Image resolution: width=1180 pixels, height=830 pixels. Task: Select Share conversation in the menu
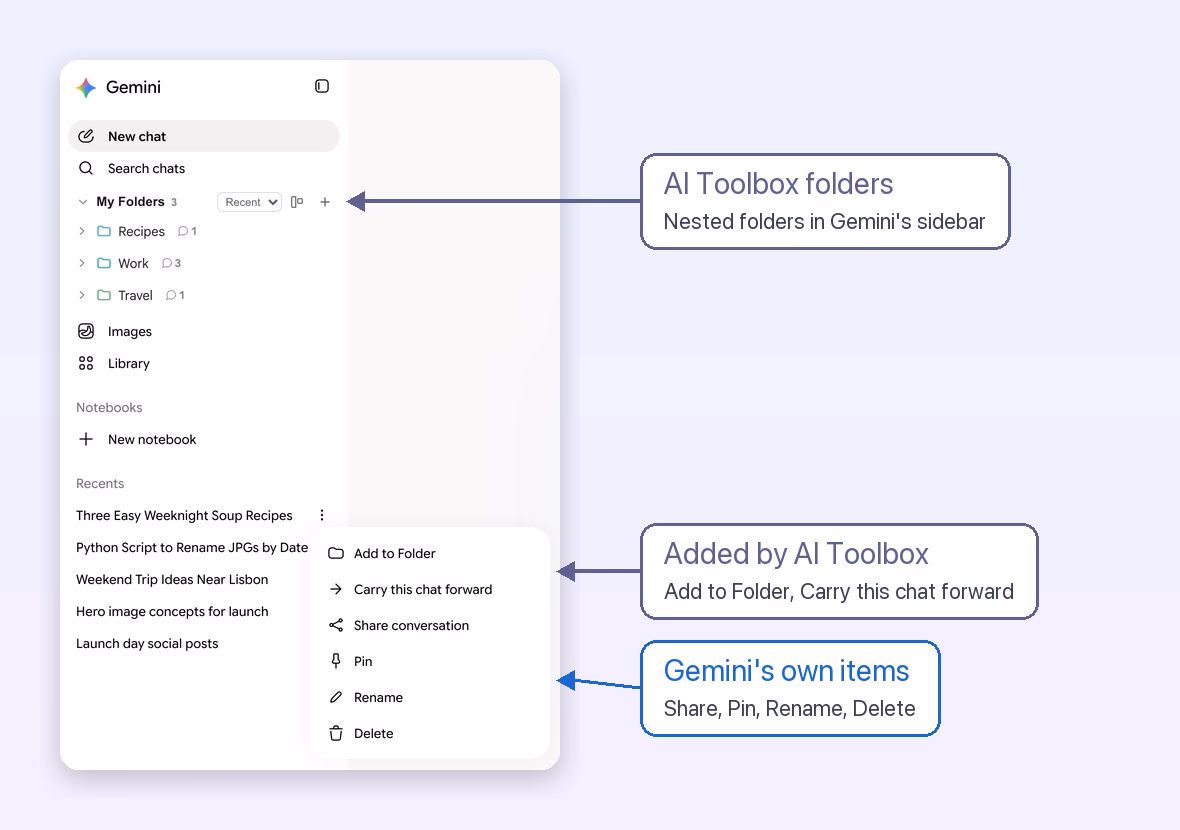(x=430, y=626)
